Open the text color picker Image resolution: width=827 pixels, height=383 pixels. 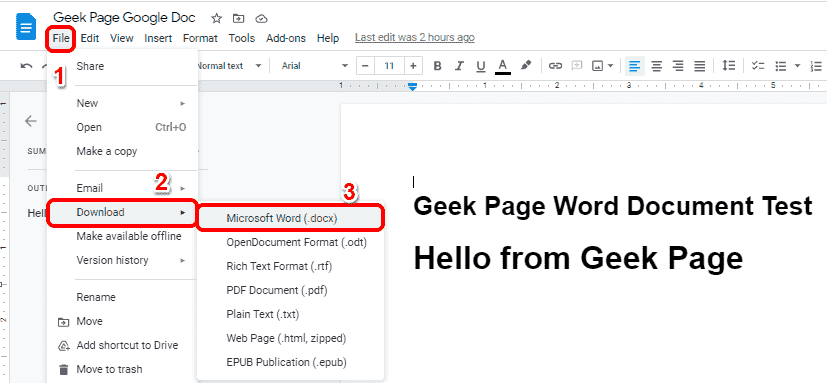click(503, 66)
